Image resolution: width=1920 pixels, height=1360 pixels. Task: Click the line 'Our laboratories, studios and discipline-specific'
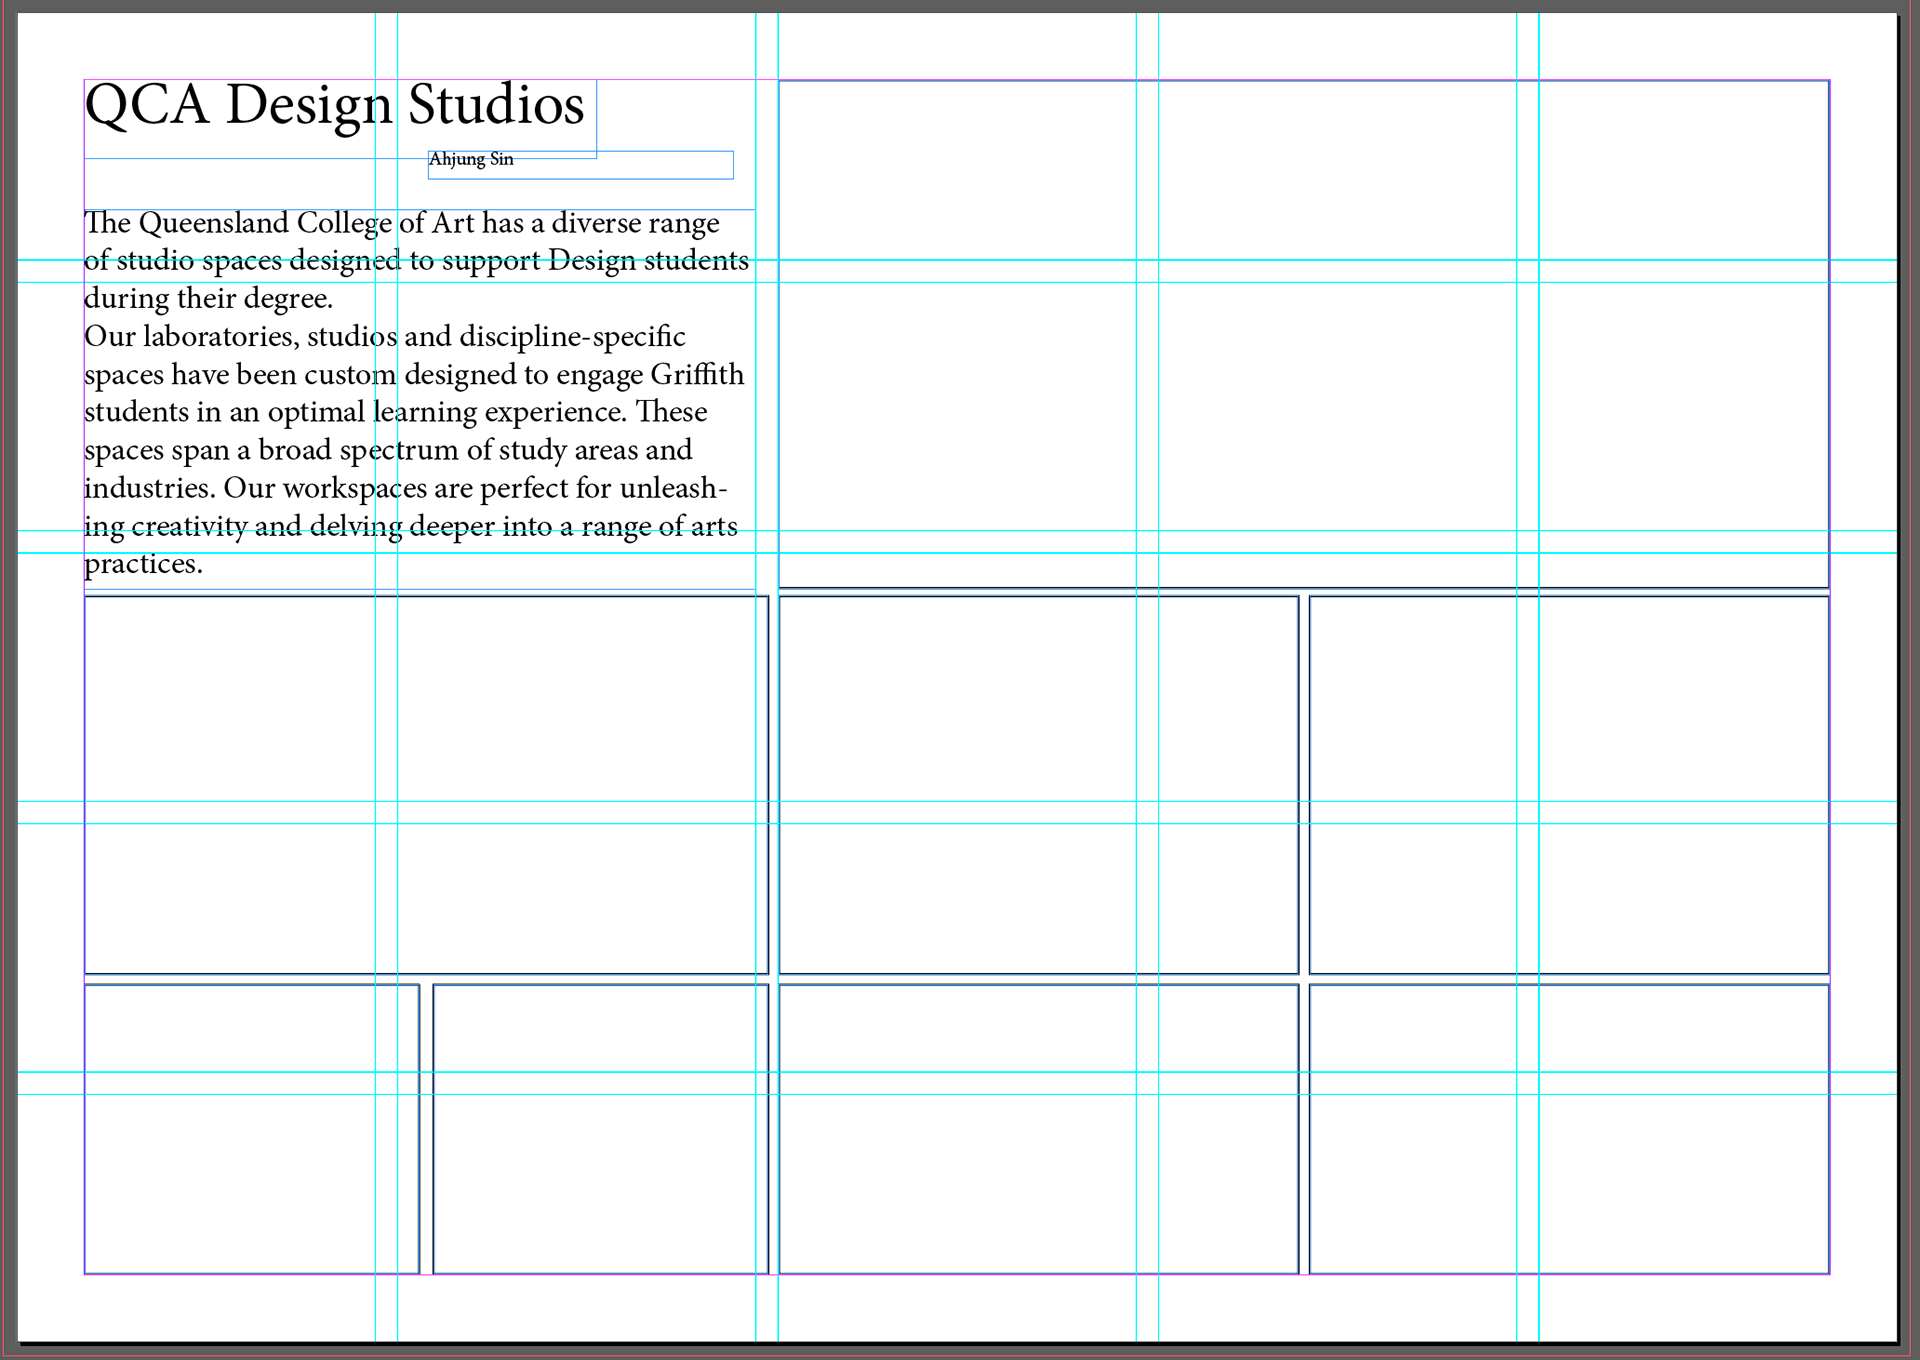click(385, 336)
